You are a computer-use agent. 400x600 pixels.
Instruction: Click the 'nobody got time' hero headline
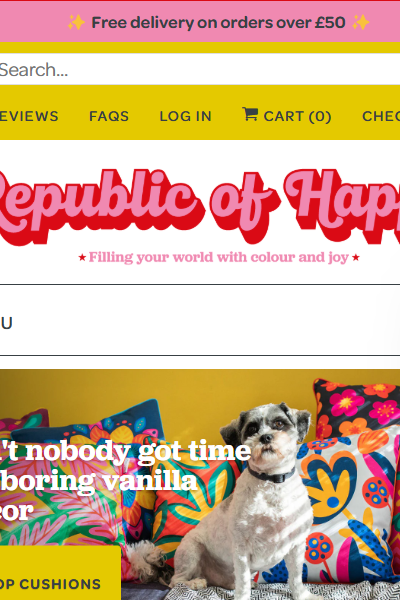click(126, 481)
